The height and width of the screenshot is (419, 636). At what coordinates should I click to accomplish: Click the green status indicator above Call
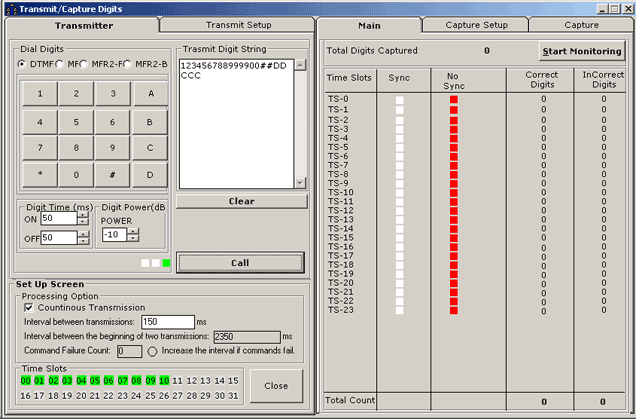coord(166,263)
